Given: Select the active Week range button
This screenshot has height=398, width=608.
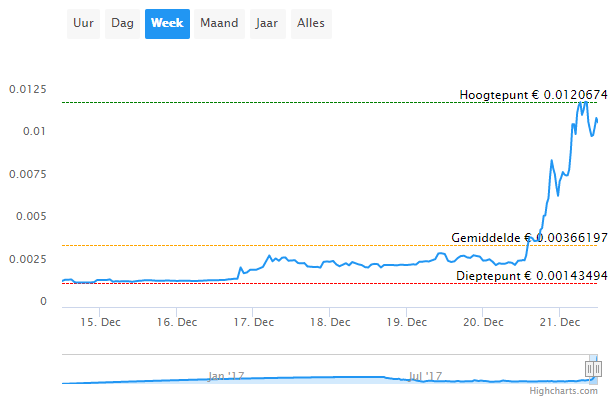Looking at the screenshot, I should pyautogui.click(x=168, y=24).
